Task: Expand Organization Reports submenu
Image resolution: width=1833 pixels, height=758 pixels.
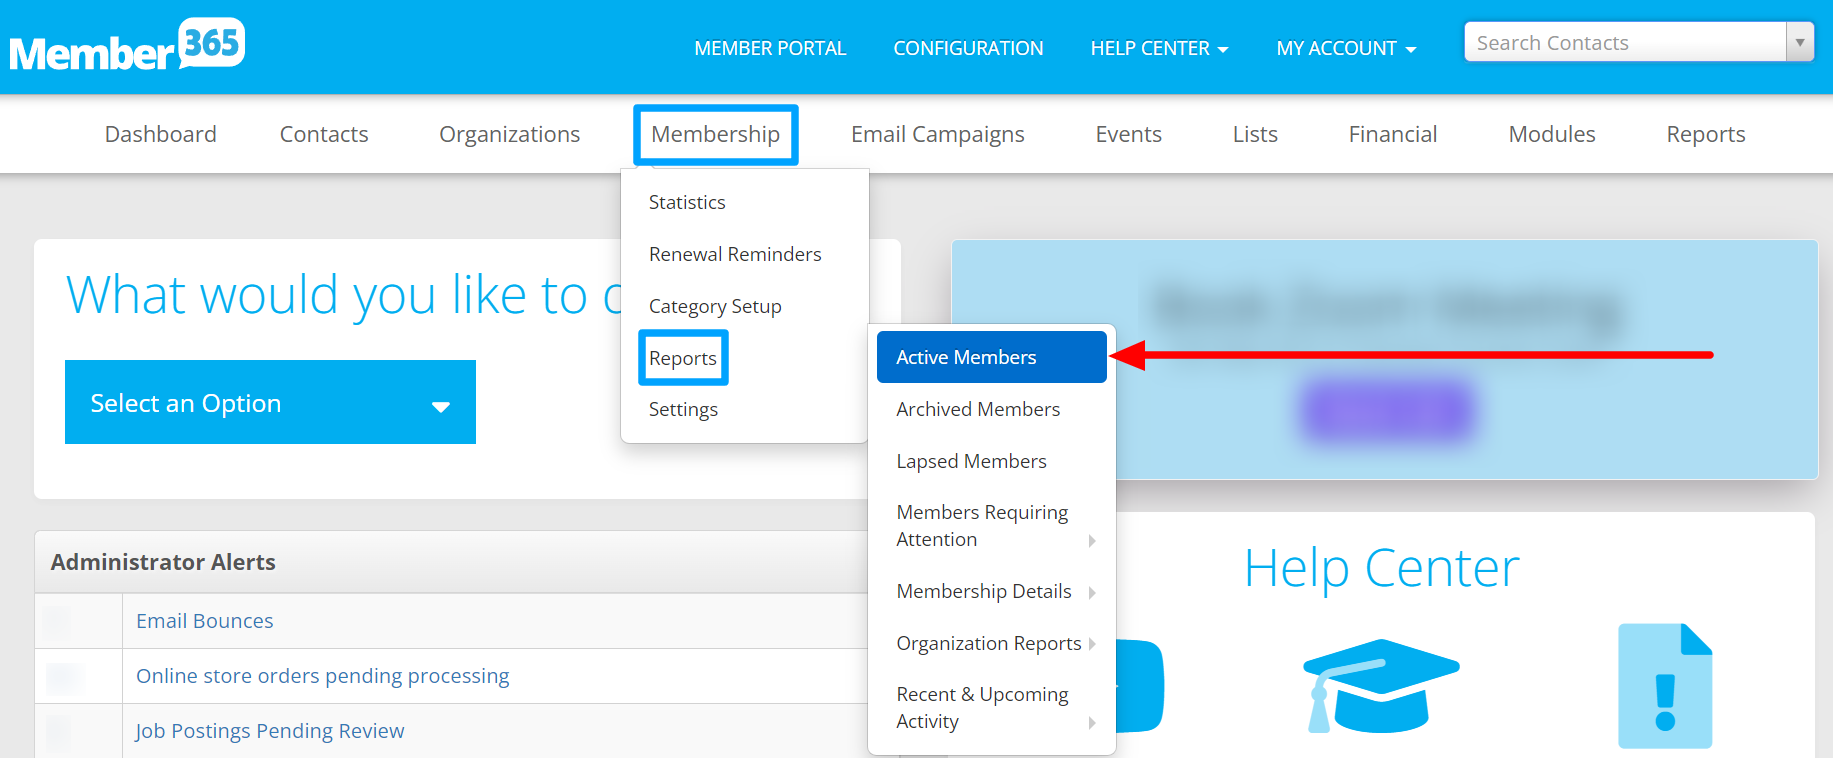Action: click(x=992, y=643)
